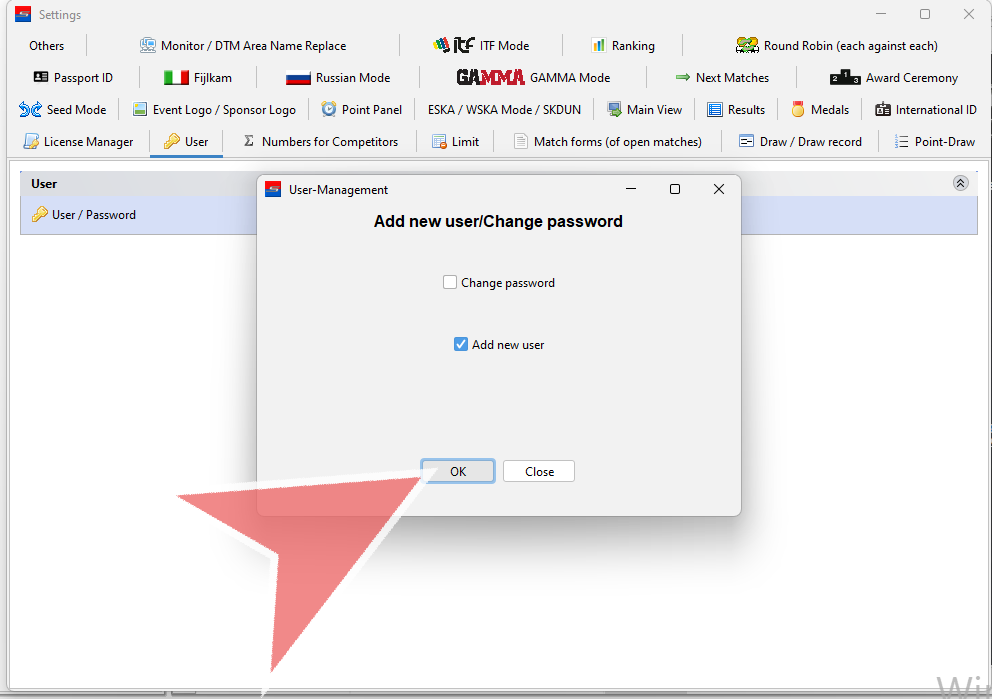
Task: Confirm with the OK button
Action: (458, 471)
